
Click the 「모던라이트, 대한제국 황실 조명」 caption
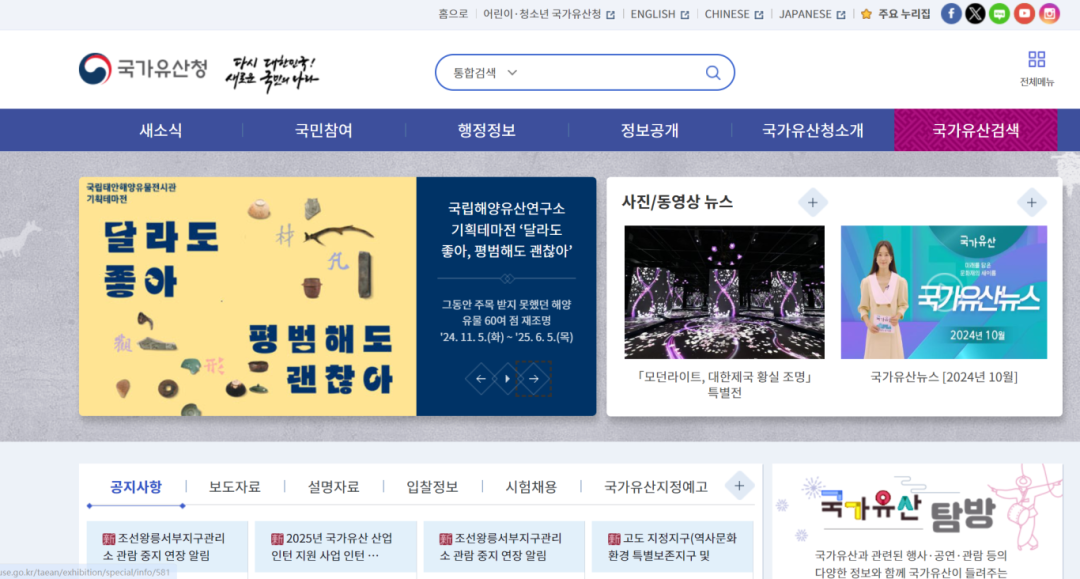[724, 384]
